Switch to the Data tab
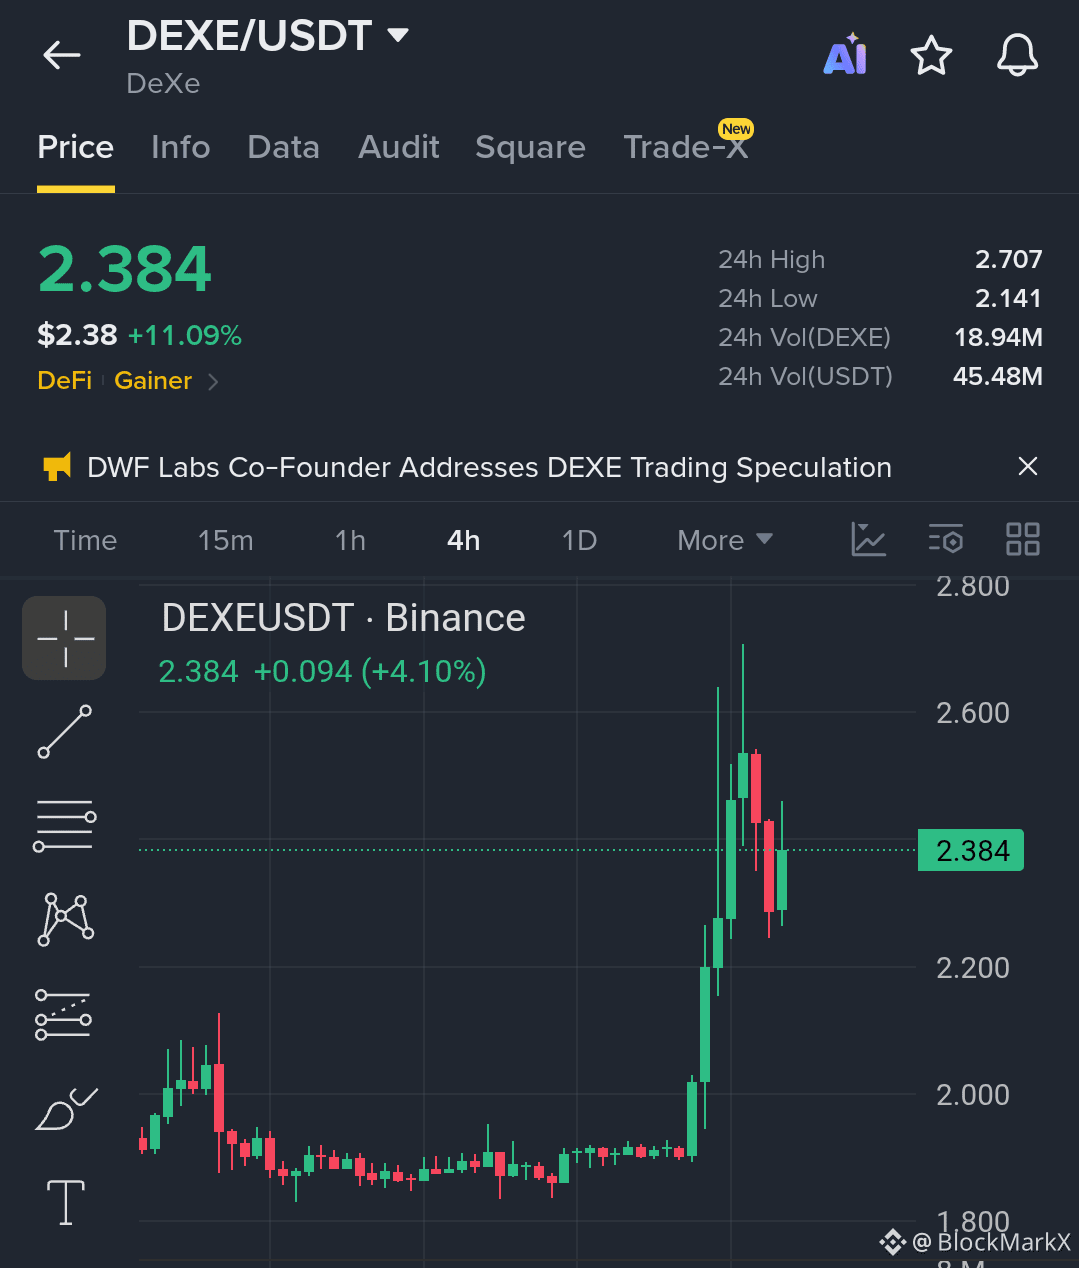The width and height of the screenshot is (1079, 1268). click(x=284, y=147)
